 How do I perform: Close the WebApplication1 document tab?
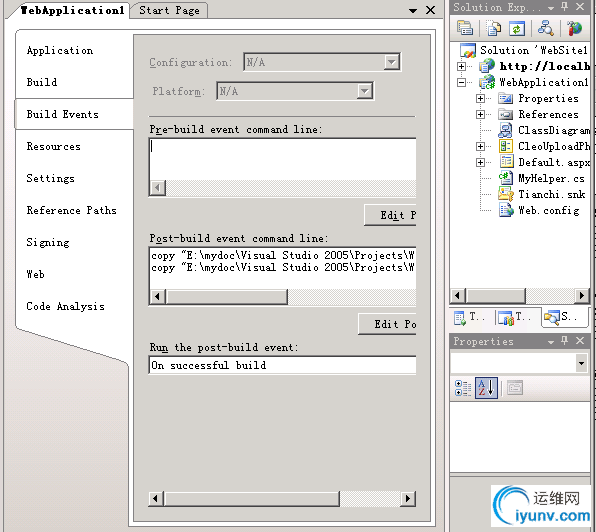click(430, 10)
